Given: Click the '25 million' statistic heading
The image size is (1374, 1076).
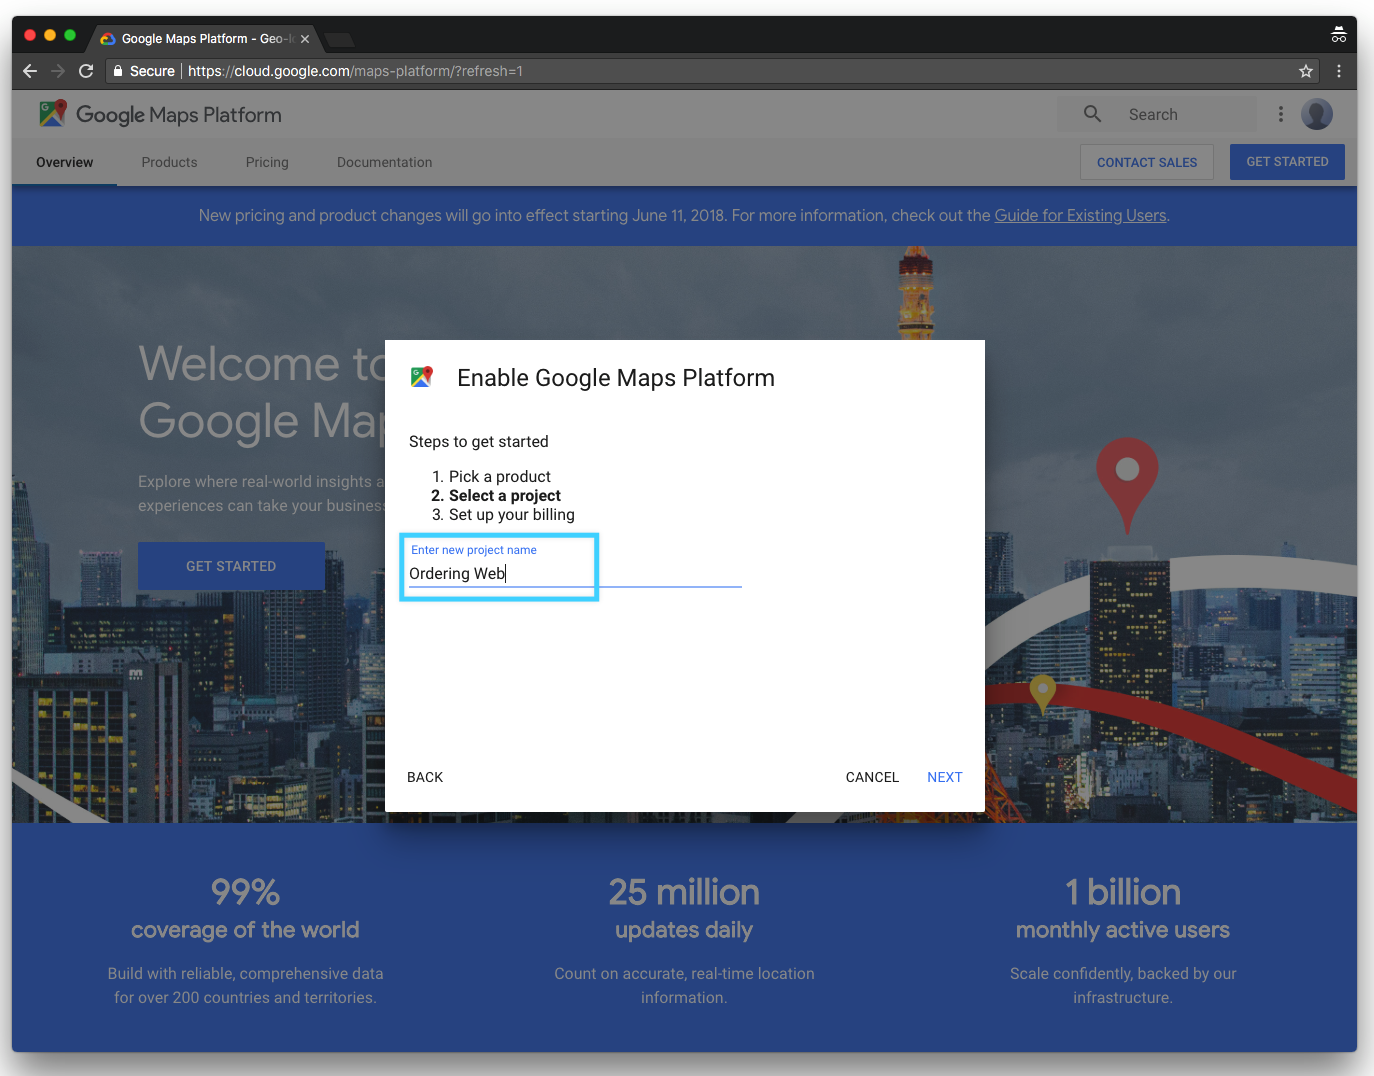Looking at the screenshot, I should point(684,891).
